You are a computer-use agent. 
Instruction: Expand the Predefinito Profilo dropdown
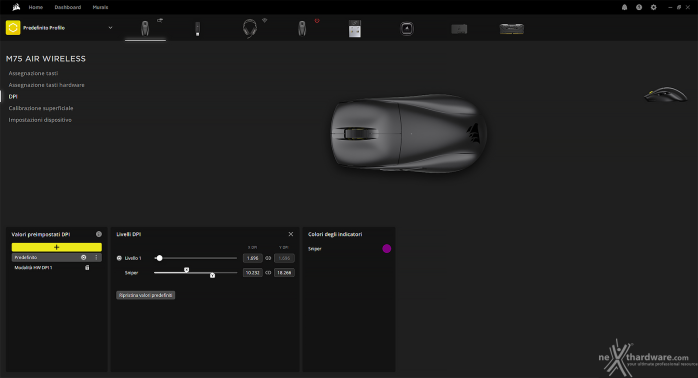pyautogui.click(x=110, y=28)
